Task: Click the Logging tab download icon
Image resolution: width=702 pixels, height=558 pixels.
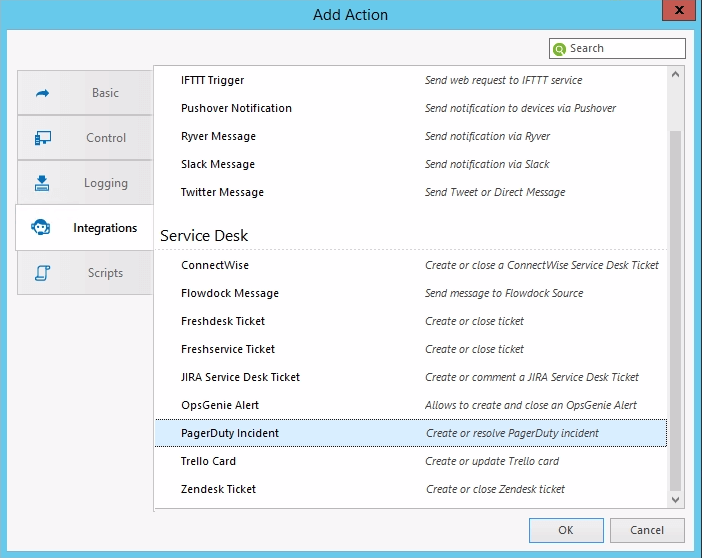Action: pos(42,183)
